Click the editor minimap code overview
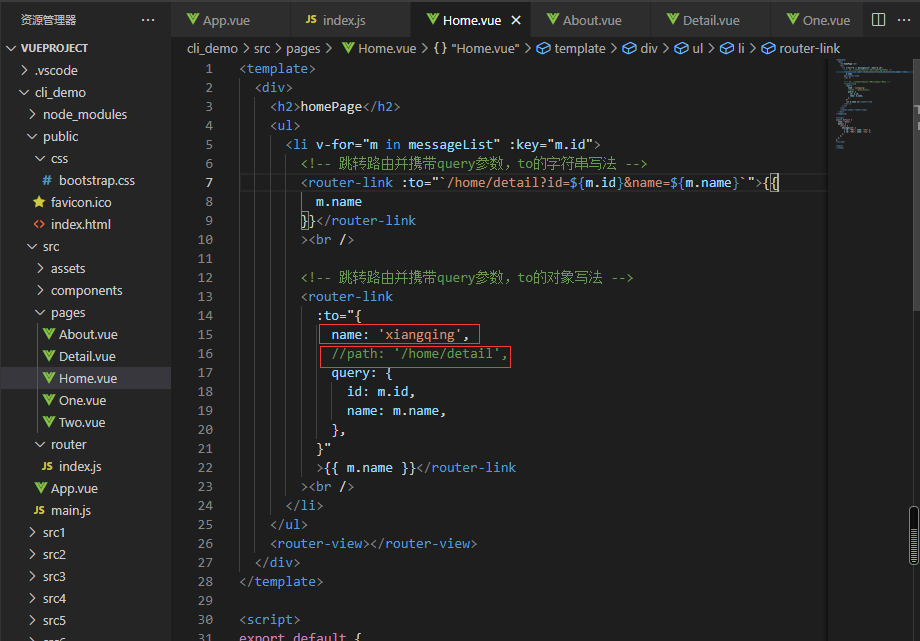 point(871,106)
